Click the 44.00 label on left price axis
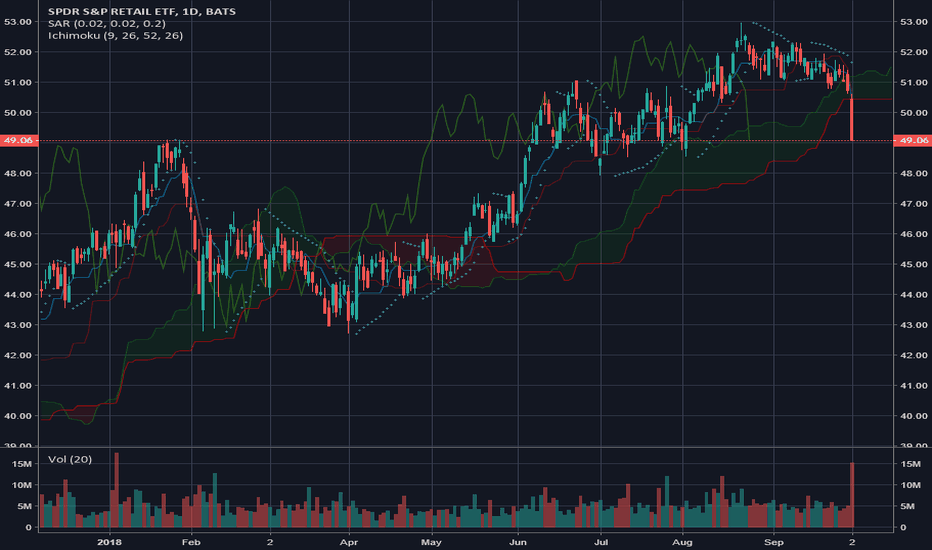The width and height of the screenshot is (932, 550). (x=18, y=295)
